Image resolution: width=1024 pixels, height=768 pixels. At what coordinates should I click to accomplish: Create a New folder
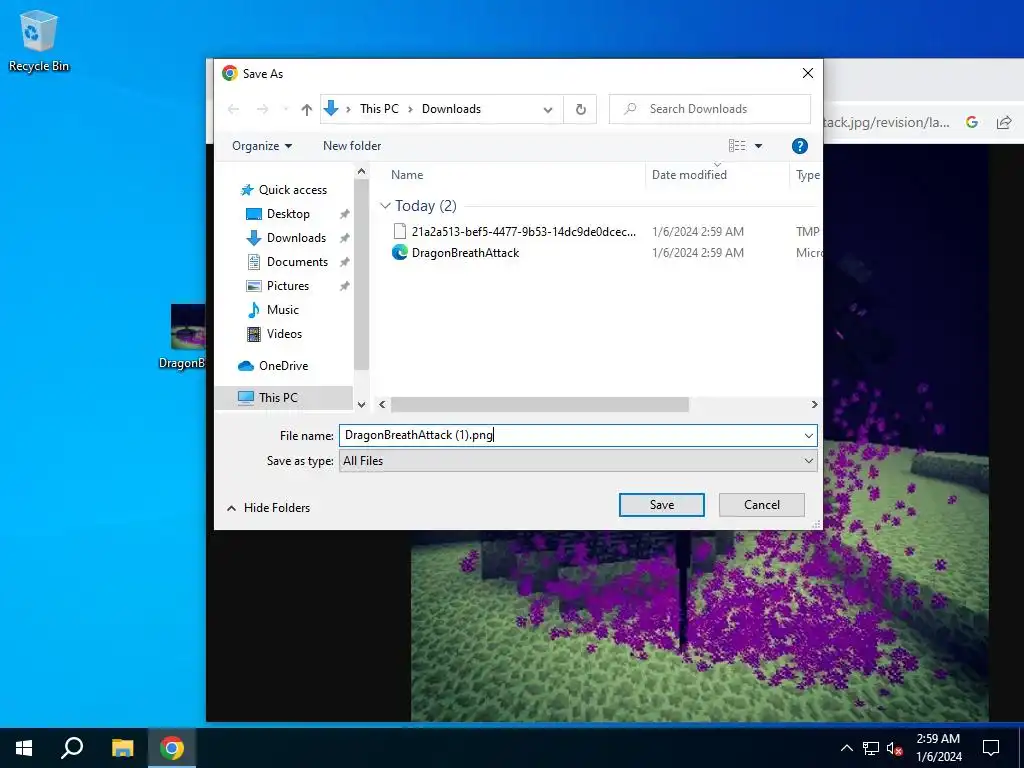(352, 146)
